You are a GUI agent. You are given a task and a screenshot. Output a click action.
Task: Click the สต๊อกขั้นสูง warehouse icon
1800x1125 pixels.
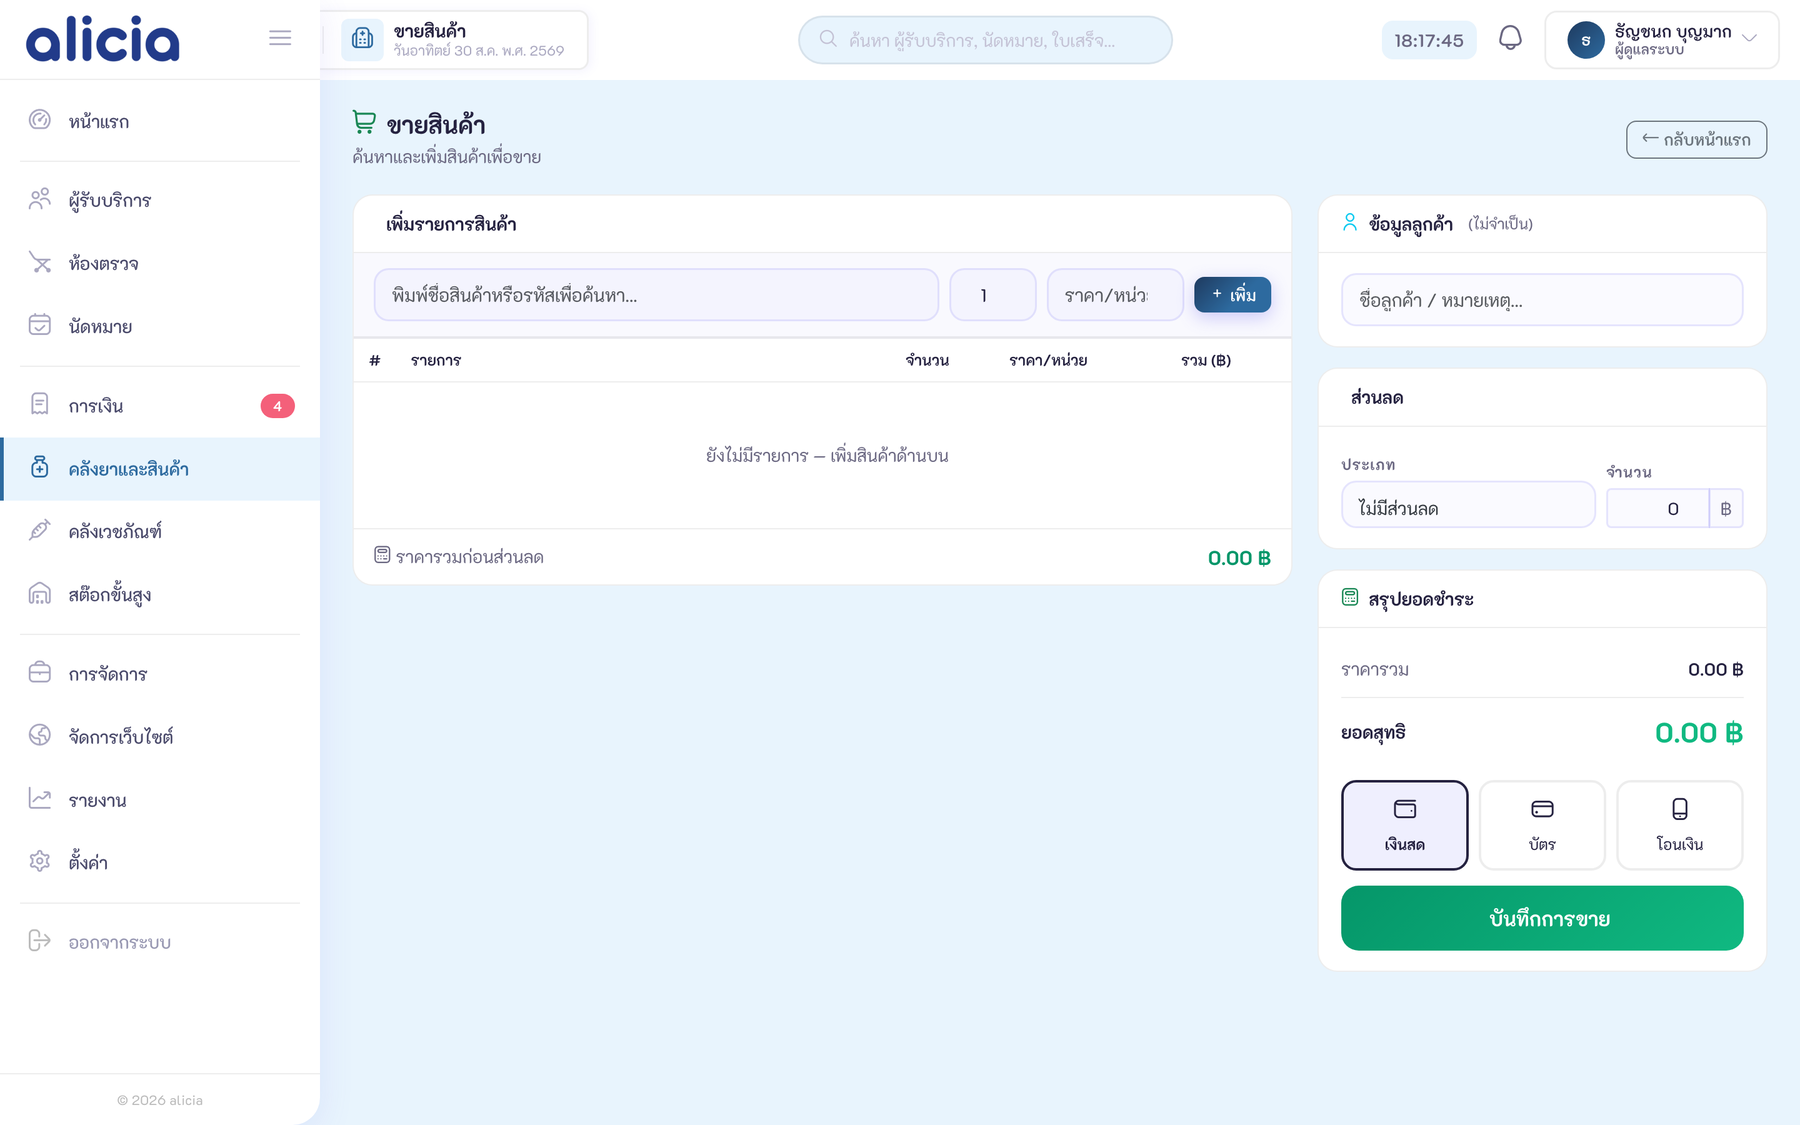click(x=40, y=594)
